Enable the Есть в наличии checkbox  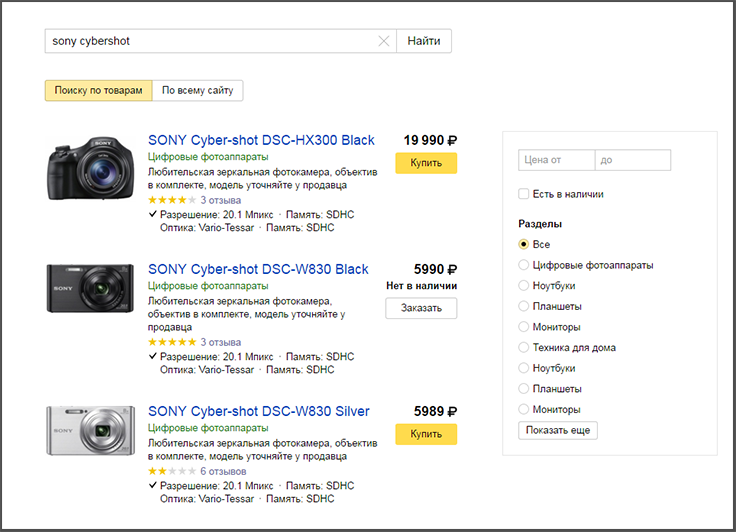pyautogui.click(x=524, y=194)
